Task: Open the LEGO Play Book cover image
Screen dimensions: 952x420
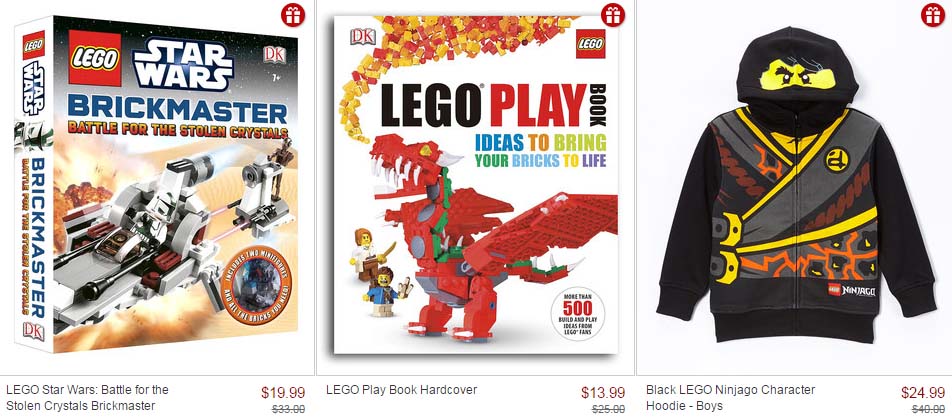Action: [x=476, y=185]
